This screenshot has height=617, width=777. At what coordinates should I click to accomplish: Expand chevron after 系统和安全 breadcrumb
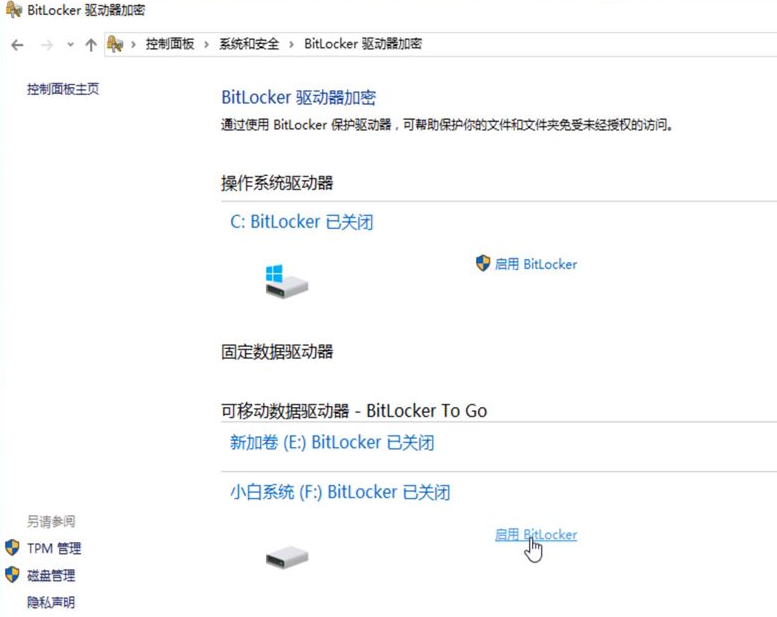pyautogui.click(x=291, y=45)
